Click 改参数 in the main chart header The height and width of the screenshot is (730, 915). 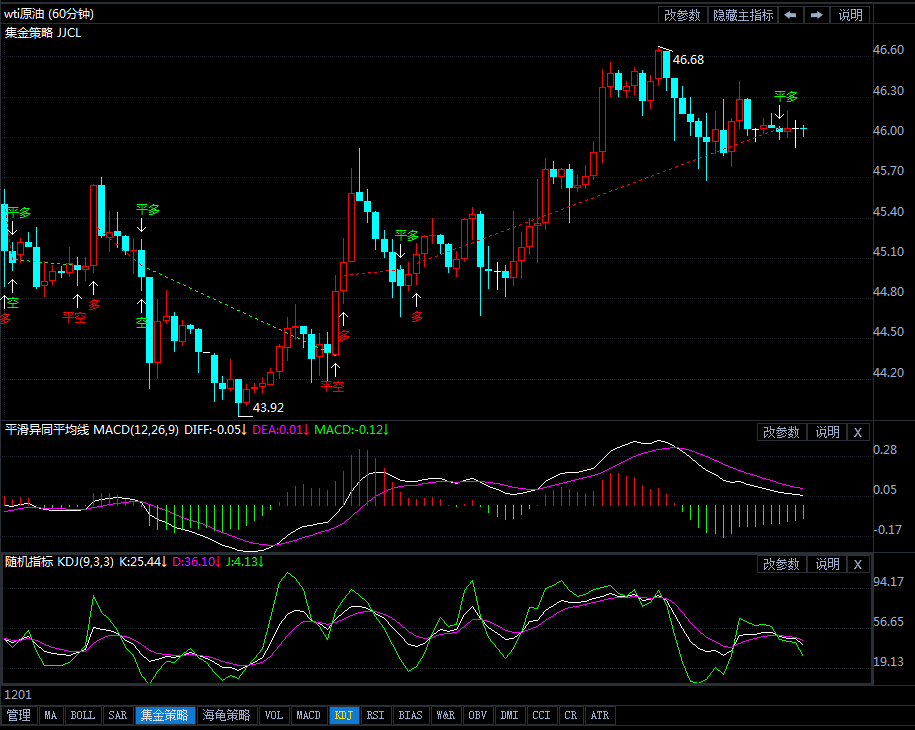click(x=682, y=15)
